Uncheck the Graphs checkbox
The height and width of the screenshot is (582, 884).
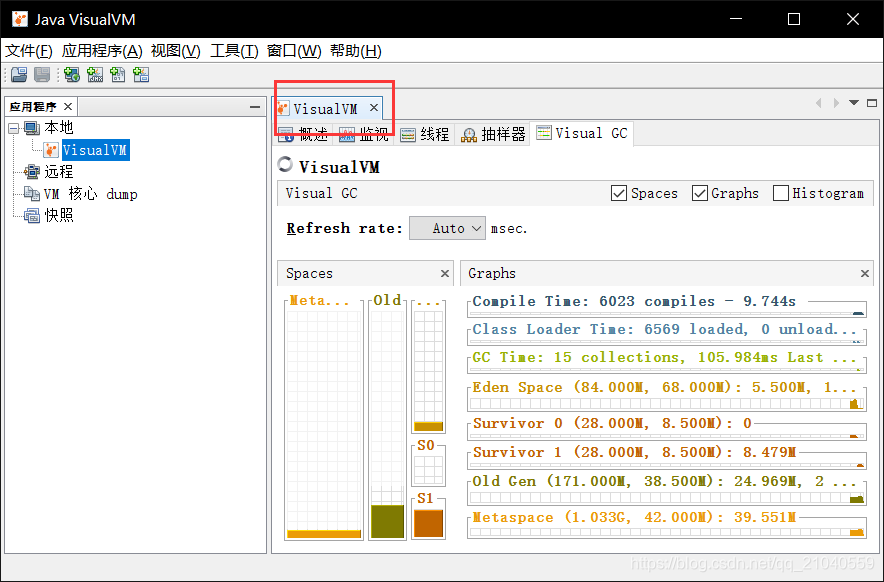coord(700,193)
